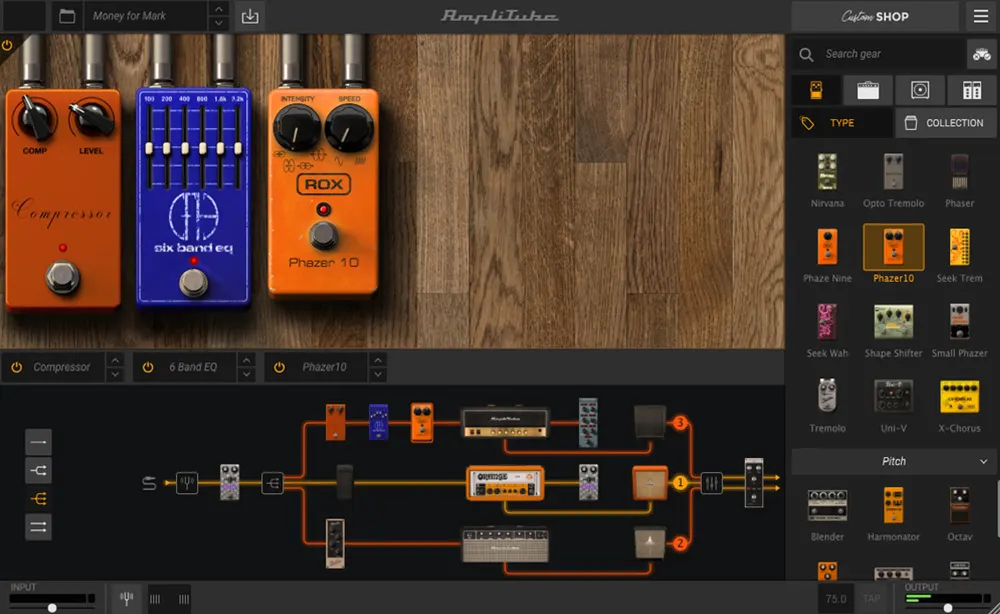Open the preset browser folder icon
The height and width of the screenshot is (614, 1000).
tap(67, 16)
